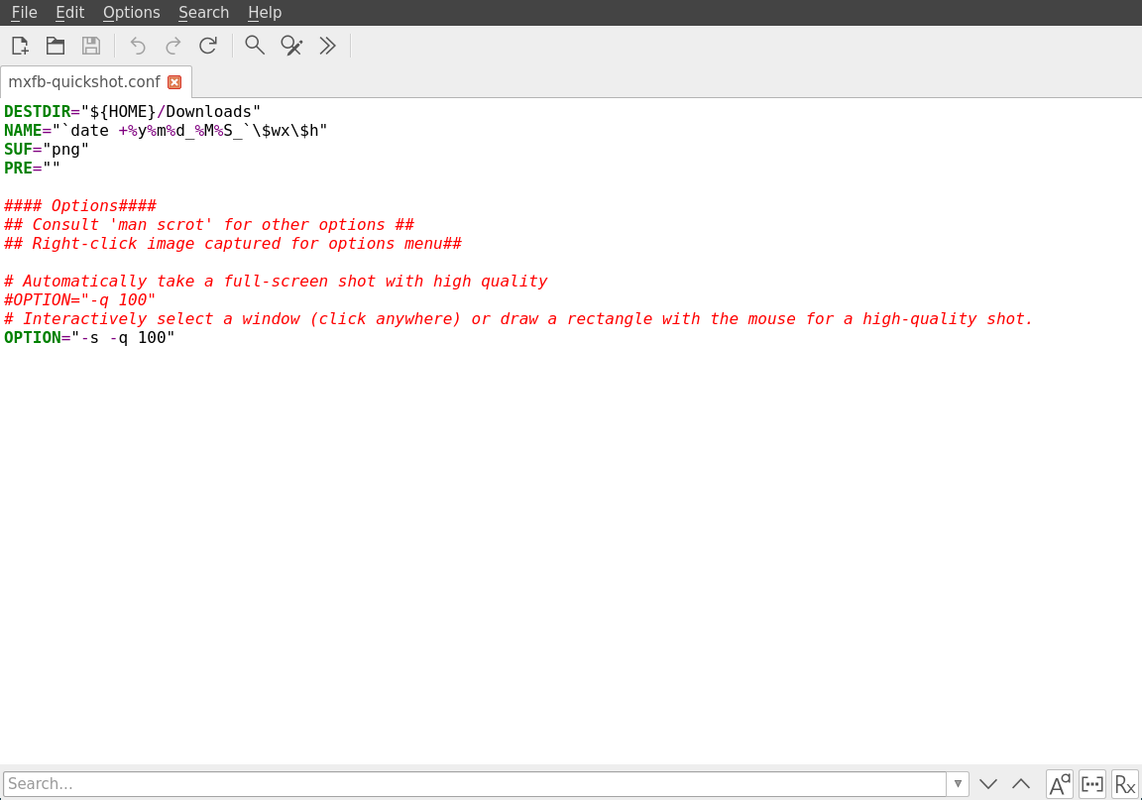Find previous match with up chevron
This screenshot has width=1142, height=800.
click(1021, 784)
